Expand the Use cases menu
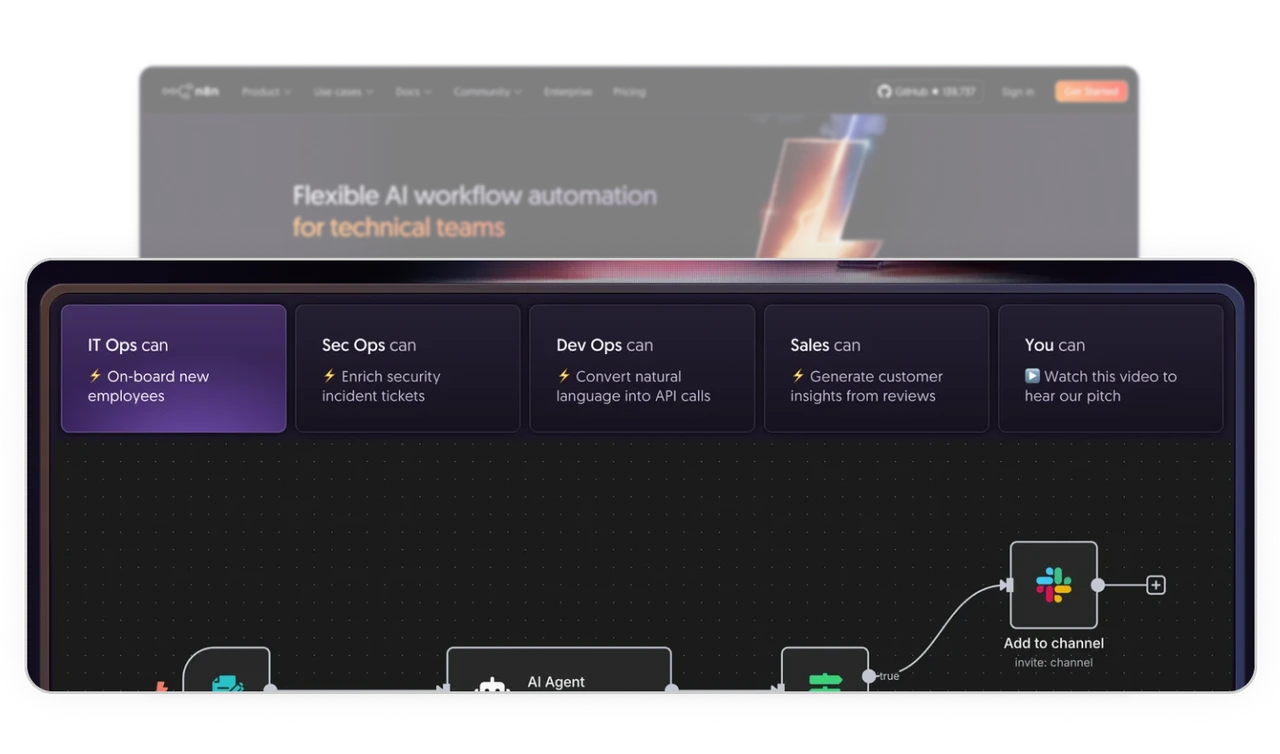Screen dimensions: 1280x754 point(343,92)
